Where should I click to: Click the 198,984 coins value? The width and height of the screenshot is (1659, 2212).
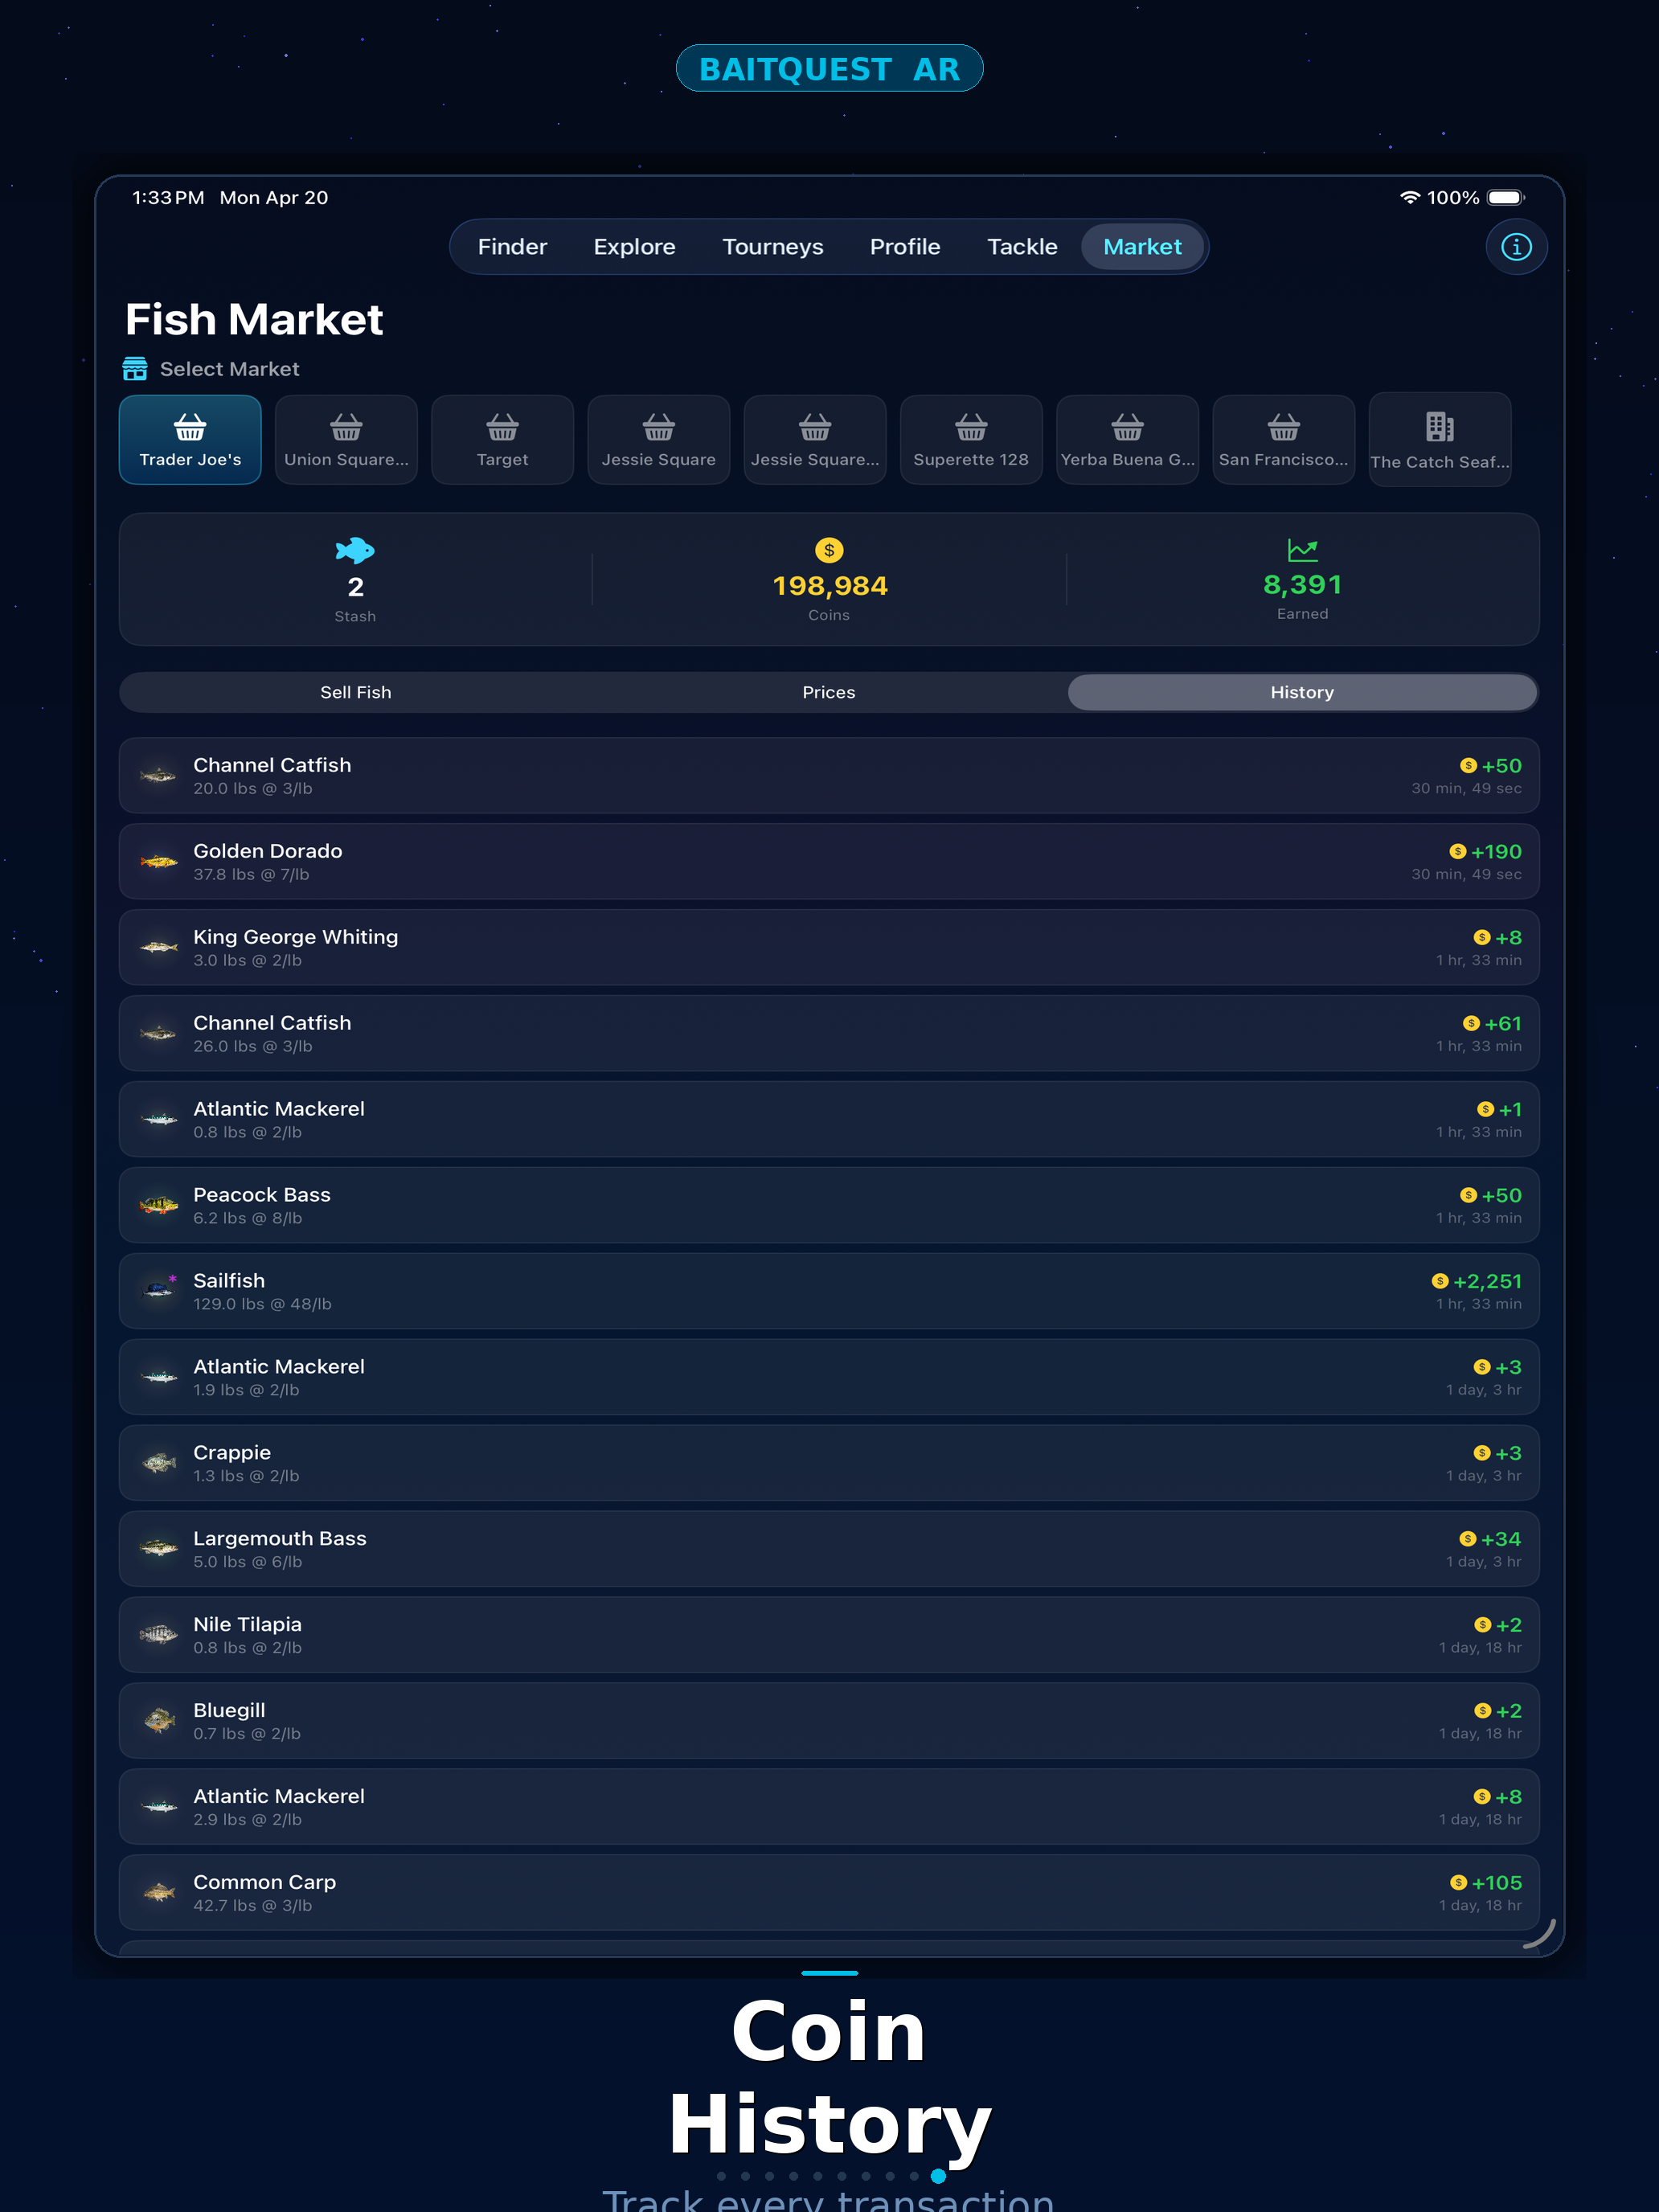[x=830, y=586]
